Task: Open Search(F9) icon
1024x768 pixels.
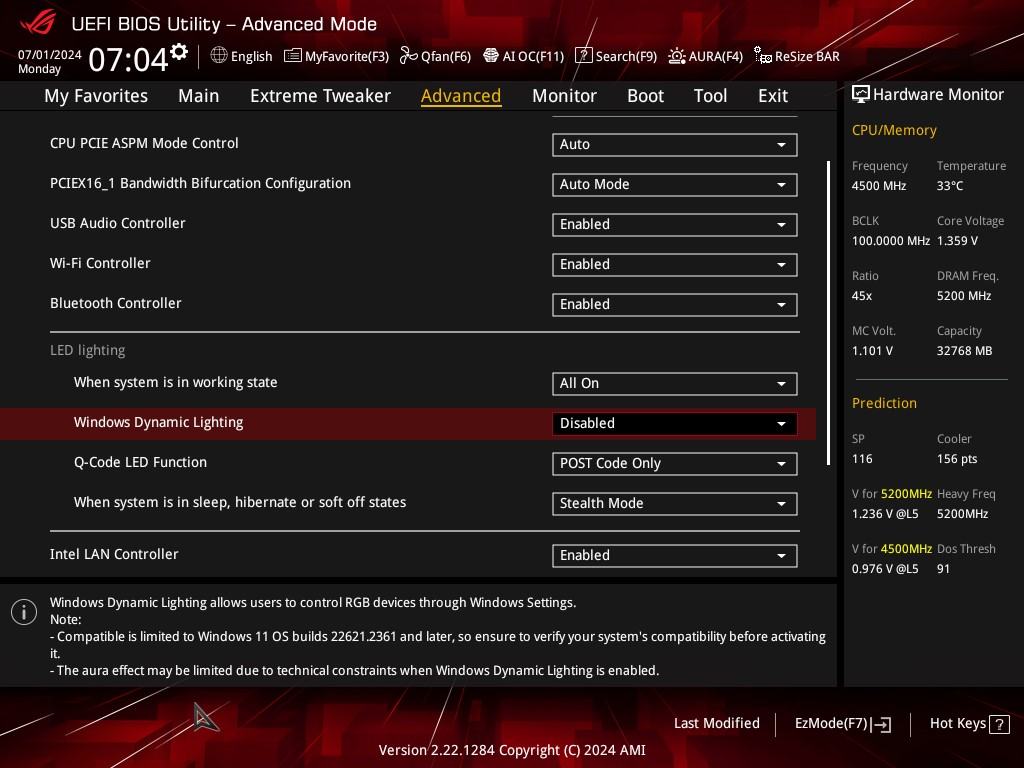Action: pyautogui.click(x=583, y=56)
